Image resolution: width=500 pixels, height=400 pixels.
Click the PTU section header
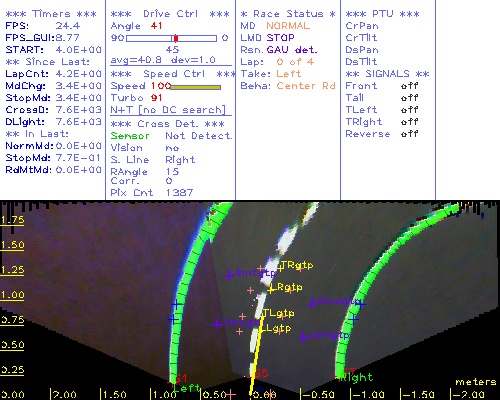coord(382,14)
